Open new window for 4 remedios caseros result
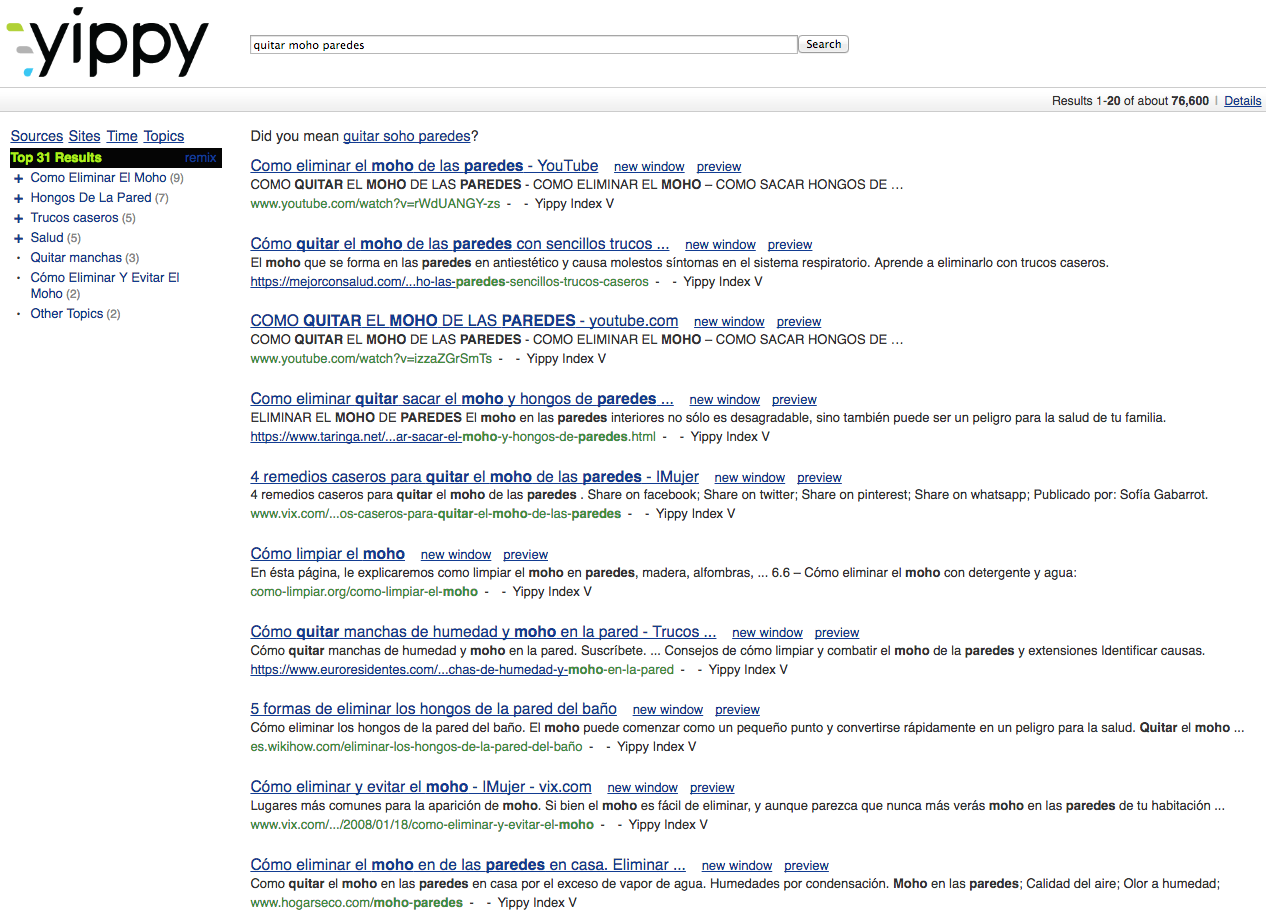 pyautogui.click(x=750, y=478)
